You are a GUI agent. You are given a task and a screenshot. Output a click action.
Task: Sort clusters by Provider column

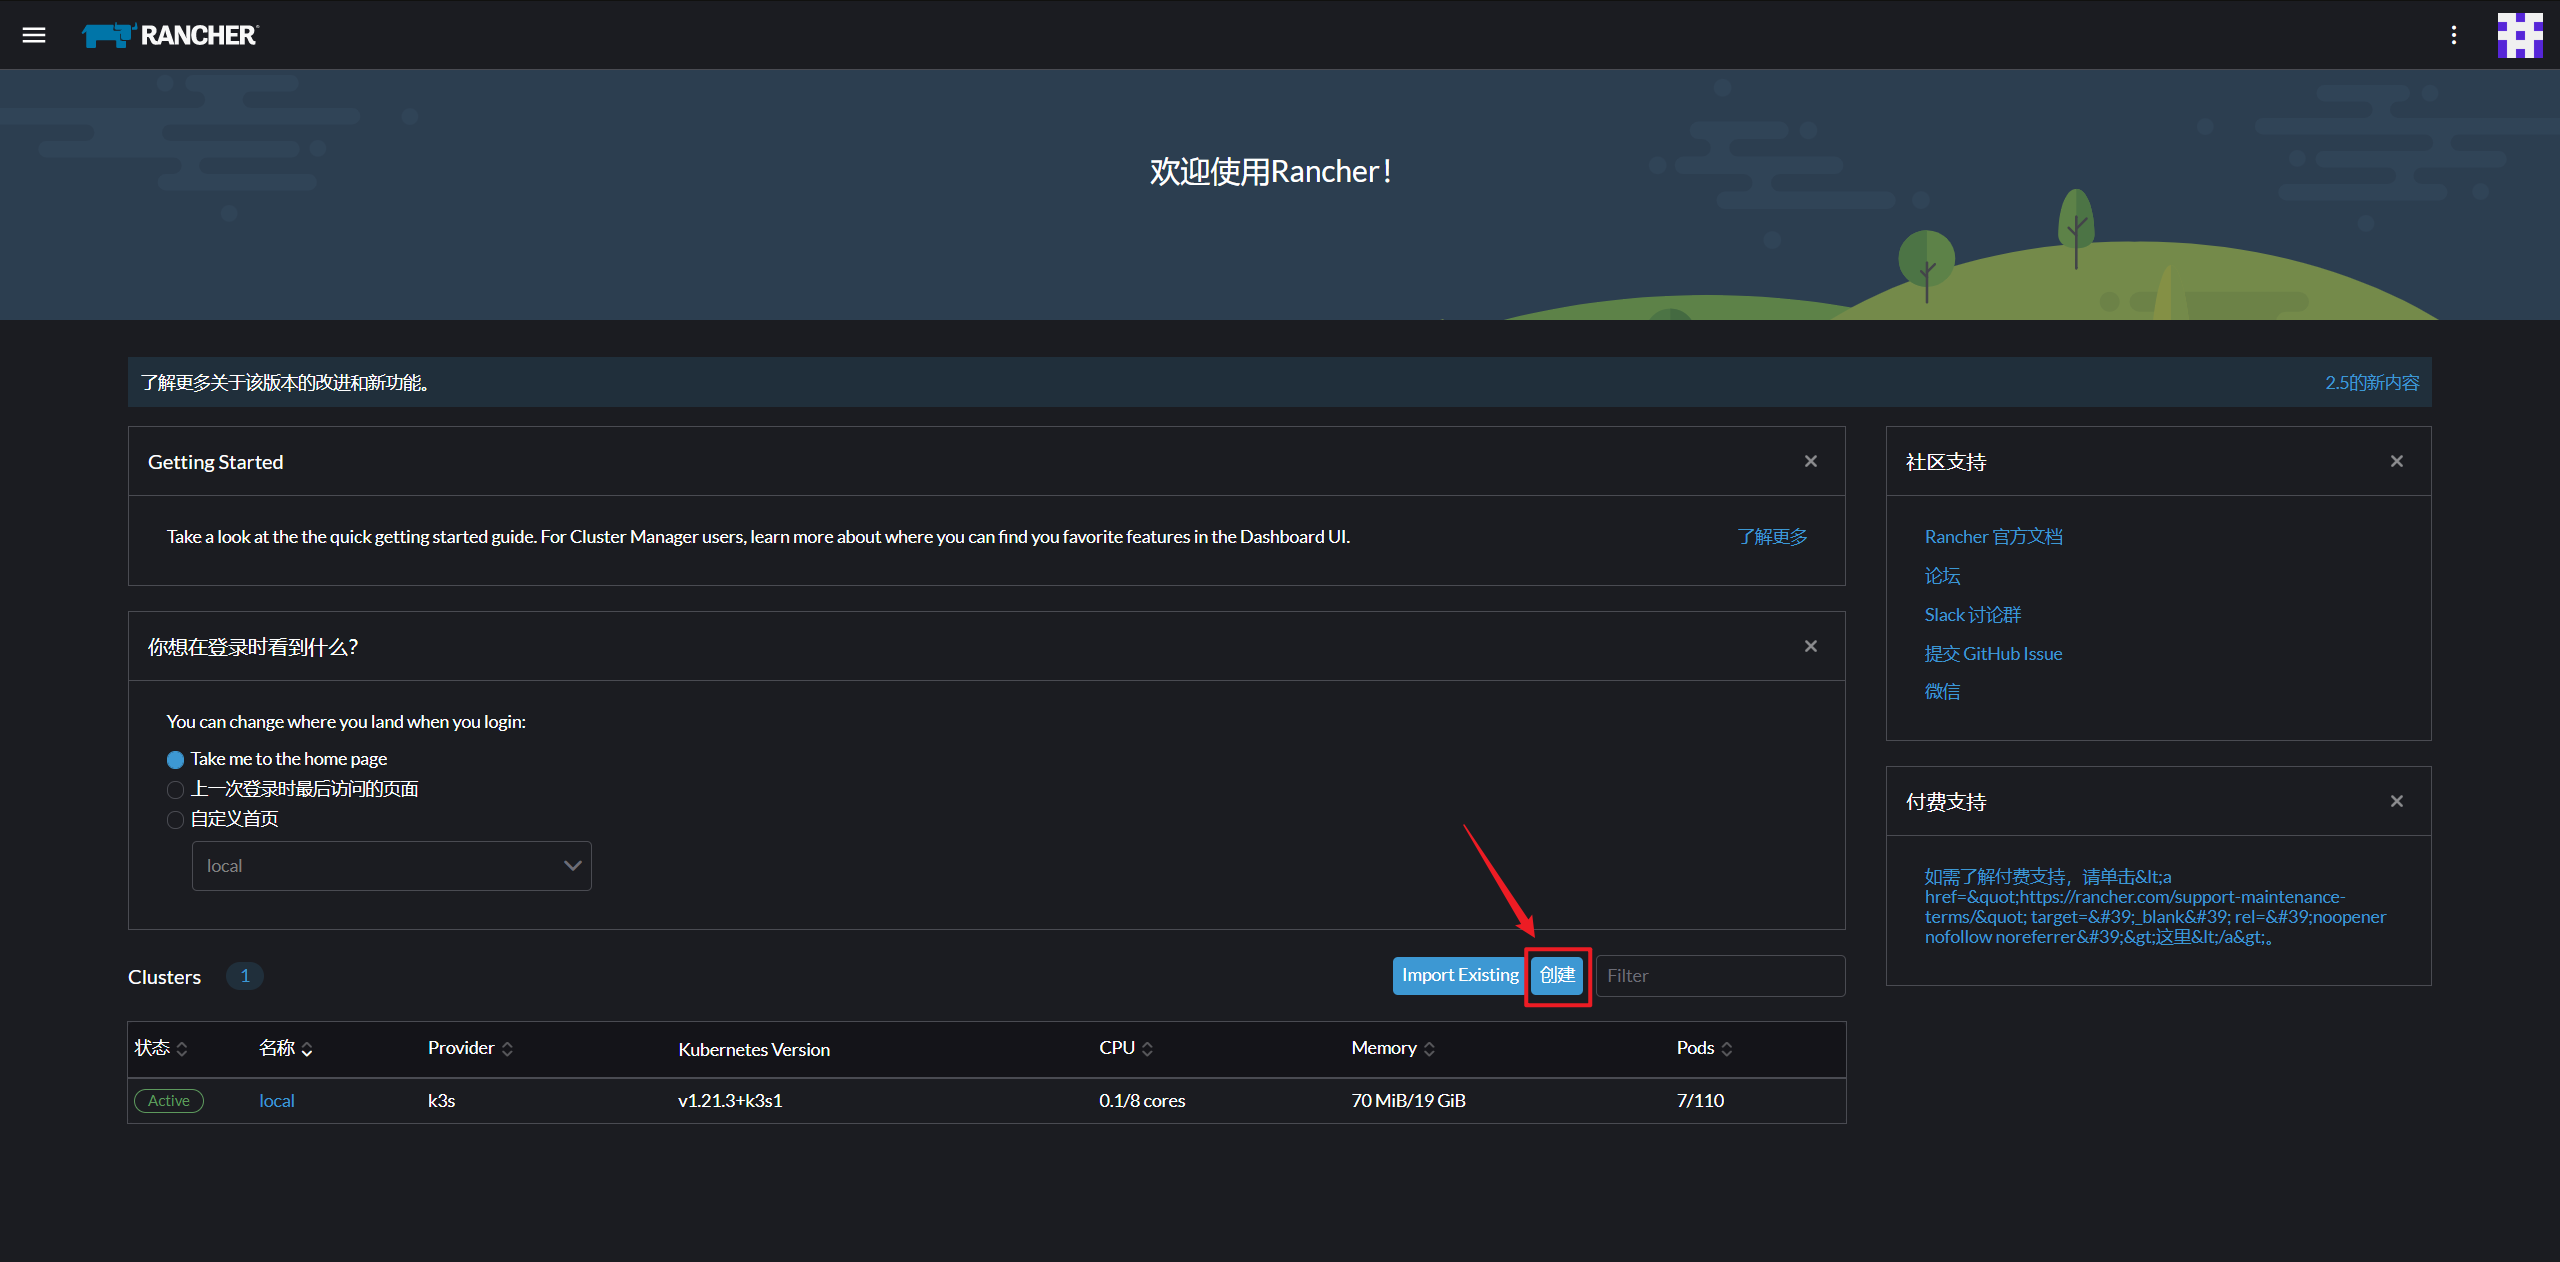pyautogui.click(x=470, y=1048)
